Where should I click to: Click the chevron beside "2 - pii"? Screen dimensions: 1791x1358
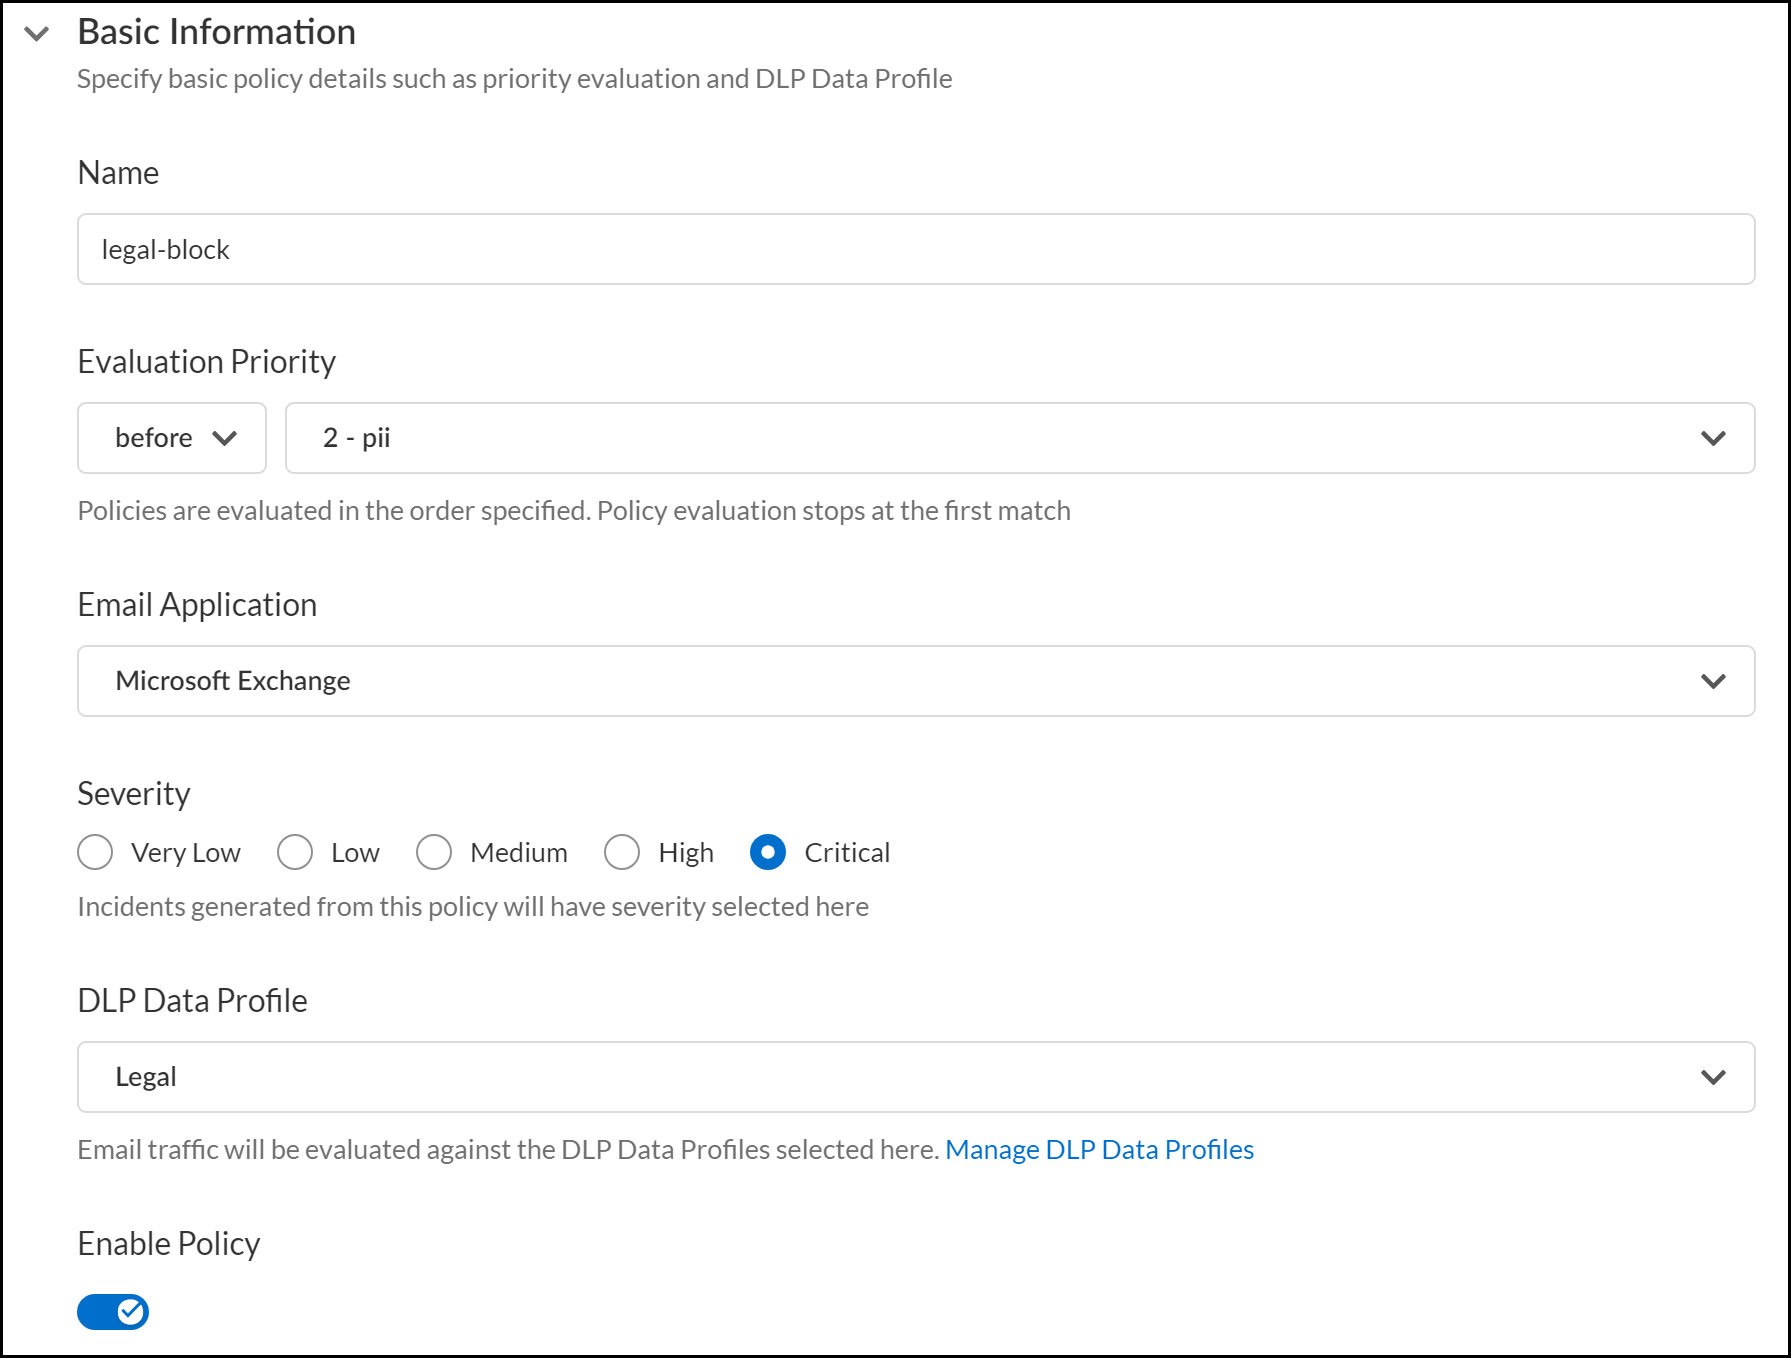pyautogui.click(x=1713, y=437)
